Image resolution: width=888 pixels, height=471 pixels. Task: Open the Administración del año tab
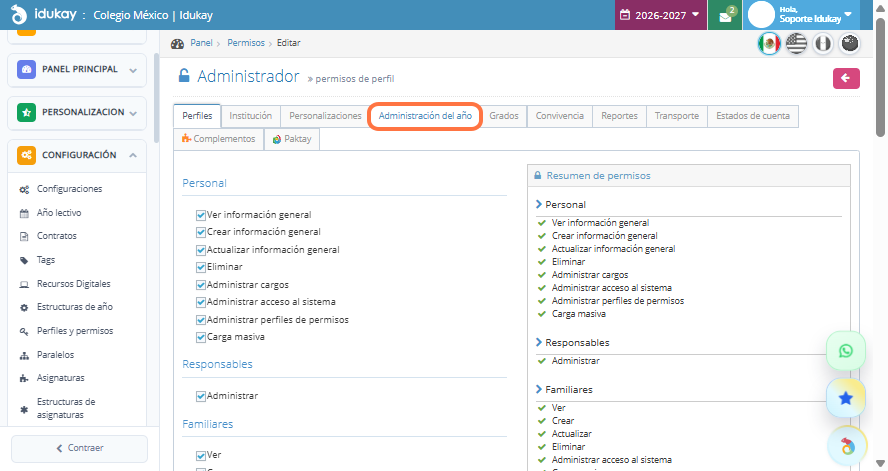(425, 116)
